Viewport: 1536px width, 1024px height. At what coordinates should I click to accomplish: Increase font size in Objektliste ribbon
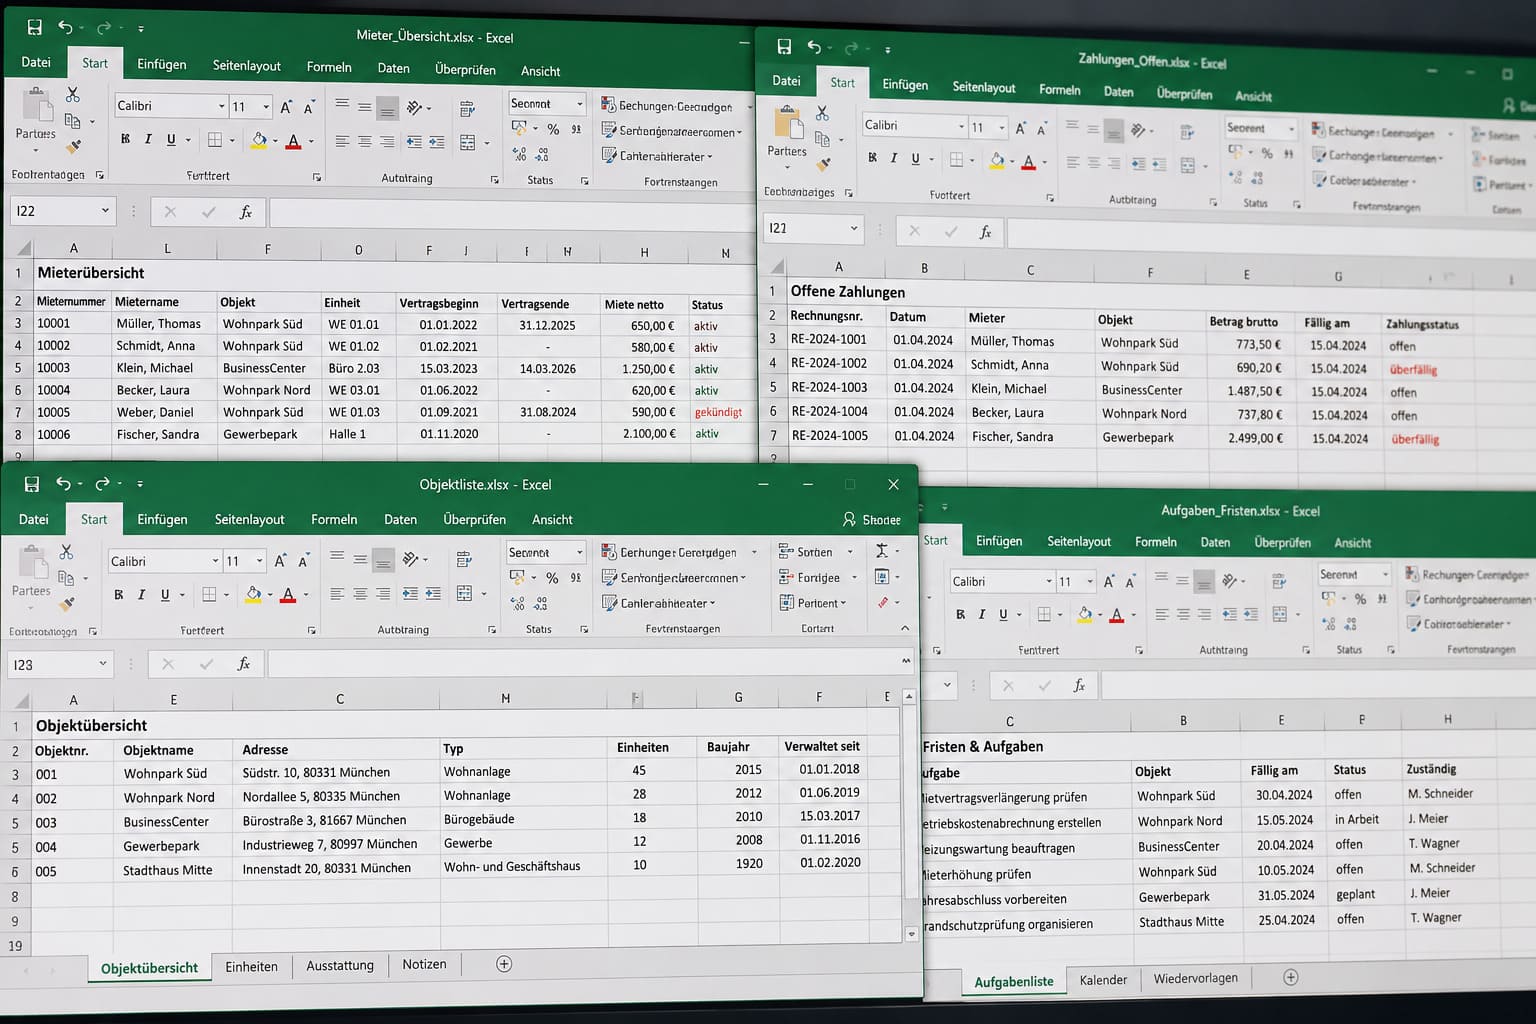(x=281, y=561)
